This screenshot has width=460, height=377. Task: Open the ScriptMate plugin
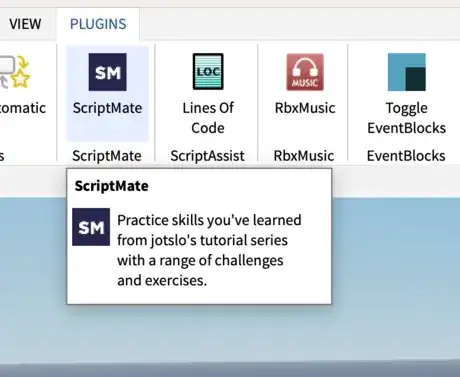click(x=107, y=93)
